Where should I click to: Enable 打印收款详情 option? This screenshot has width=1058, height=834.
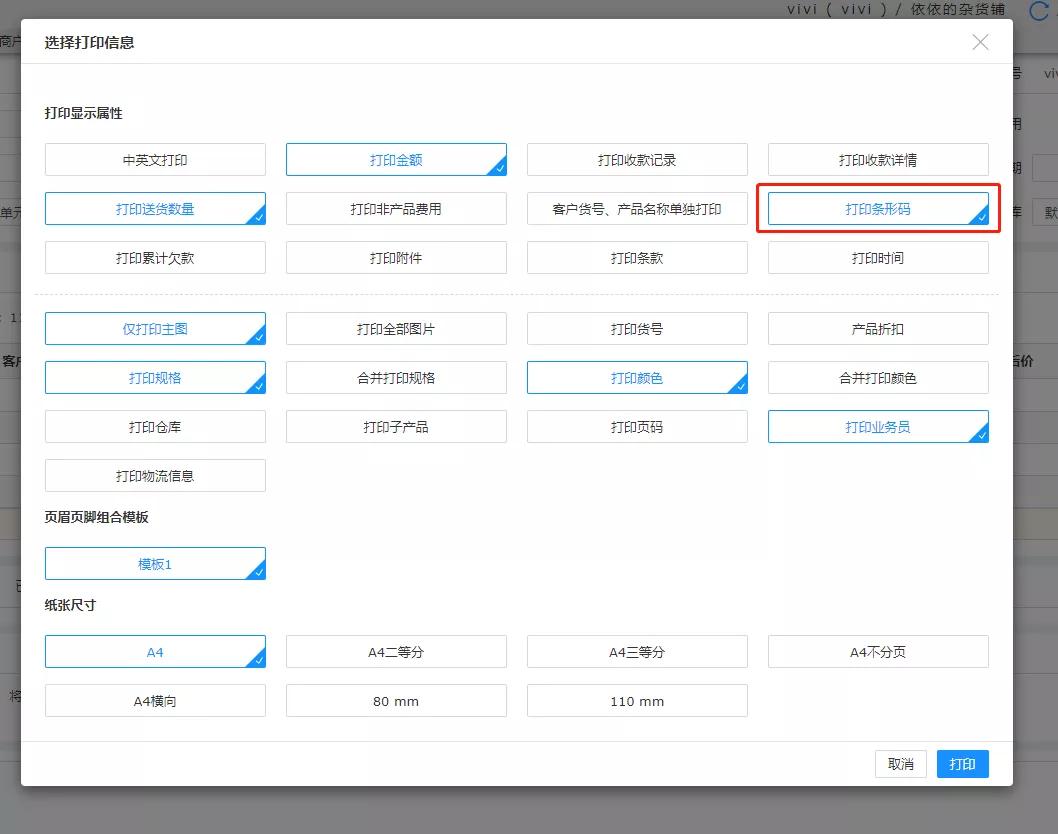[878, 160]
